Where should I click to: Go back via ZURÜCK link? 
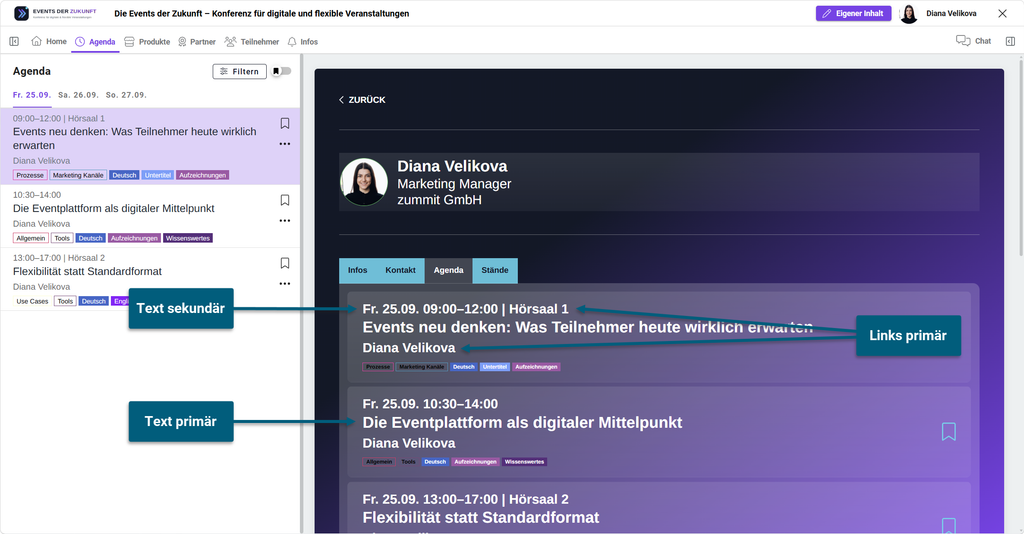[x=362, y=100]
